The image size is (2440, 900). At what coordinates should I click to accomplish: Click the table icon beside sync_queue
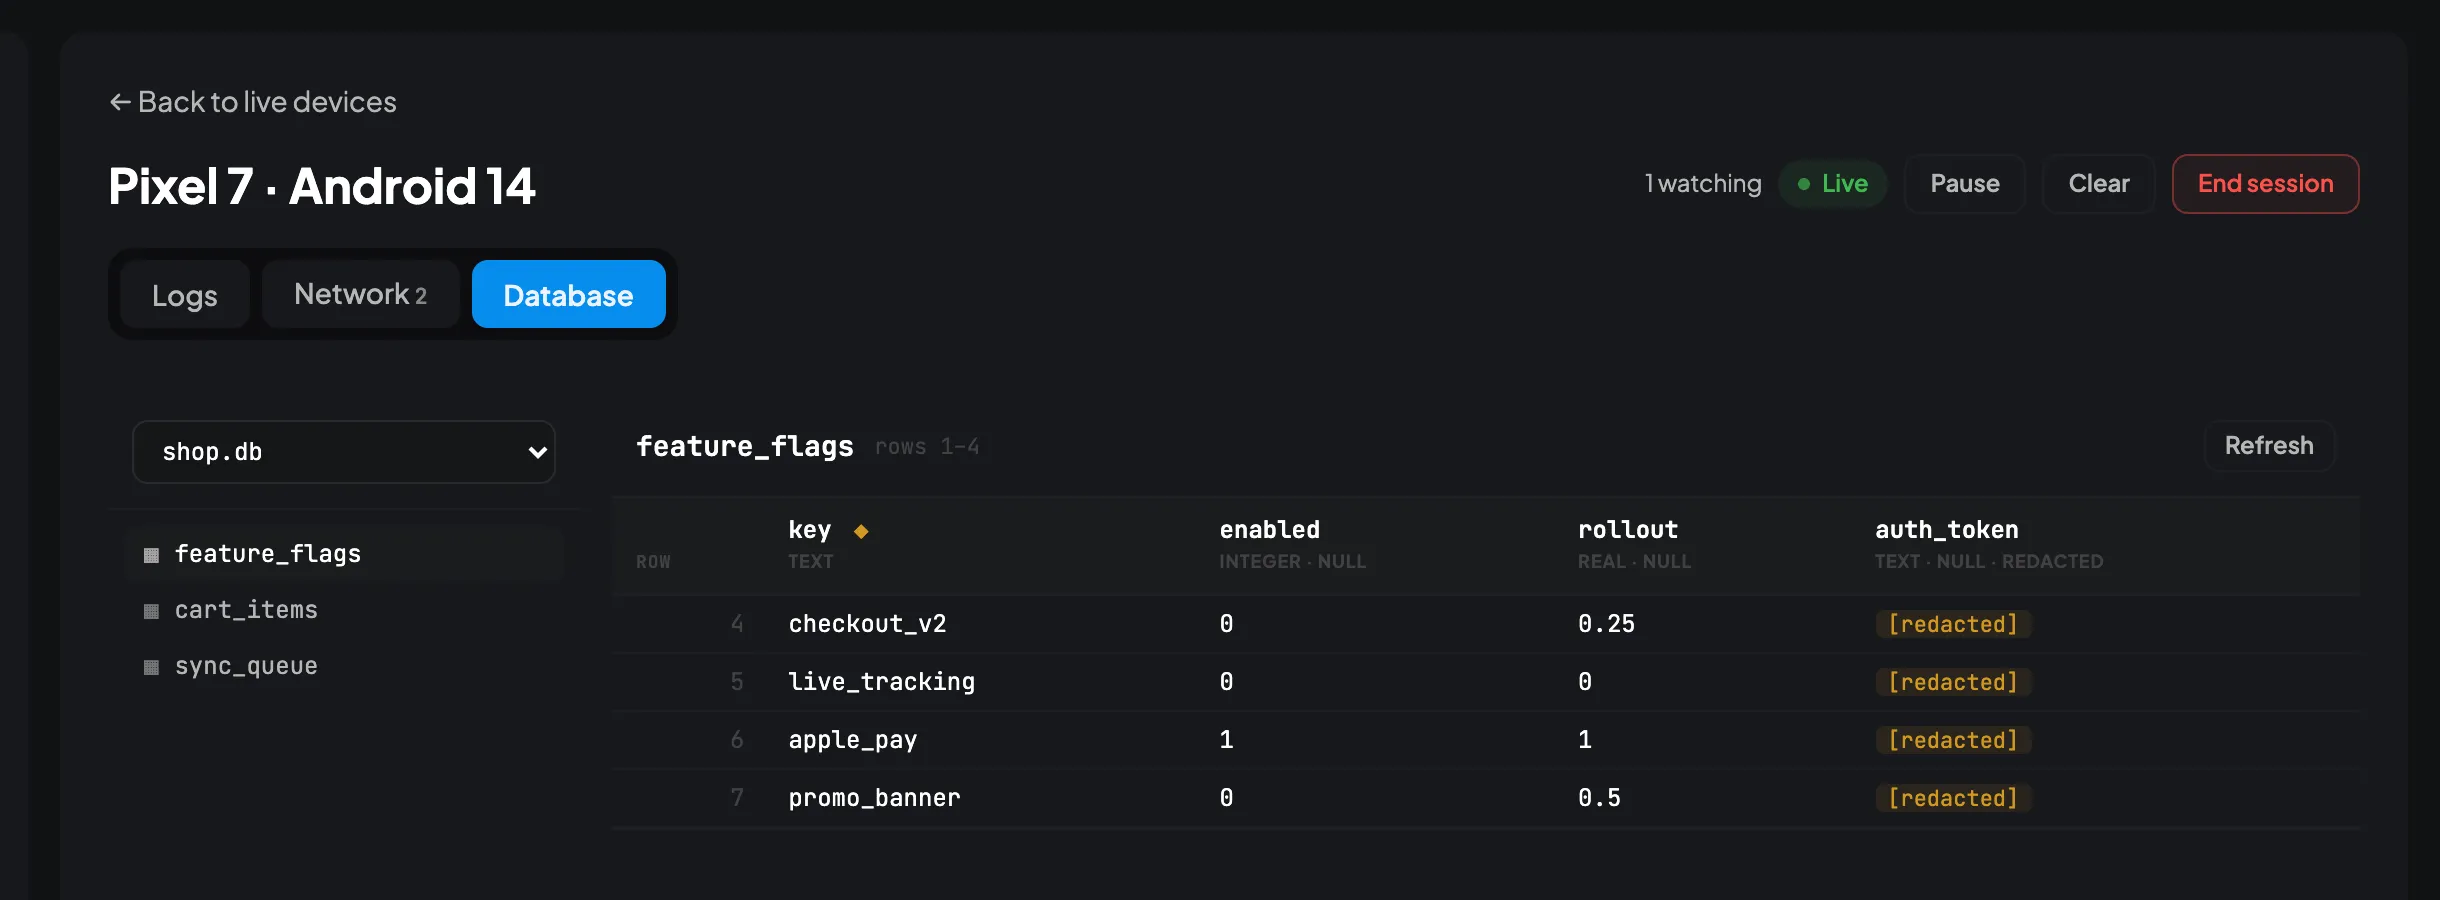pyautogui.click(x=151, y=667)
